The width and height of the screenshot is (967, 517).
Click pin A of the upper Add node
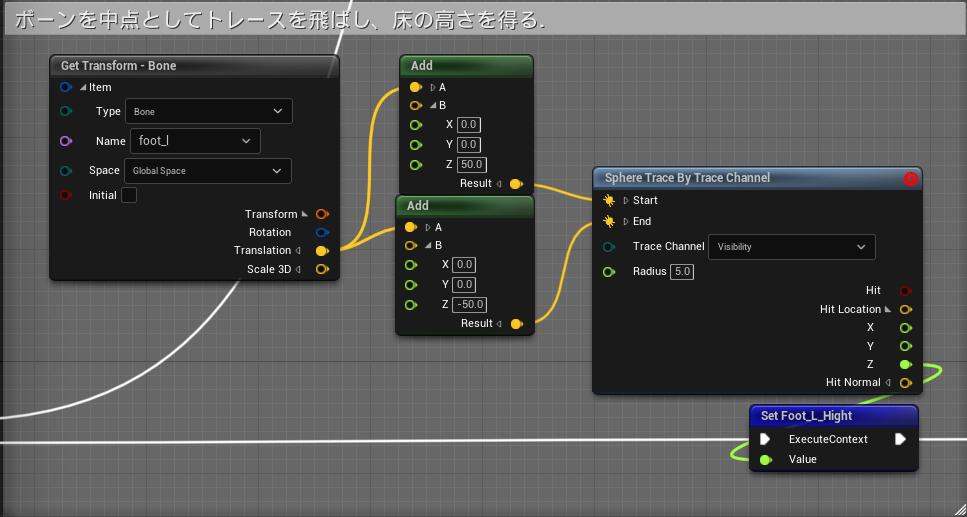[x=416, y=87]
